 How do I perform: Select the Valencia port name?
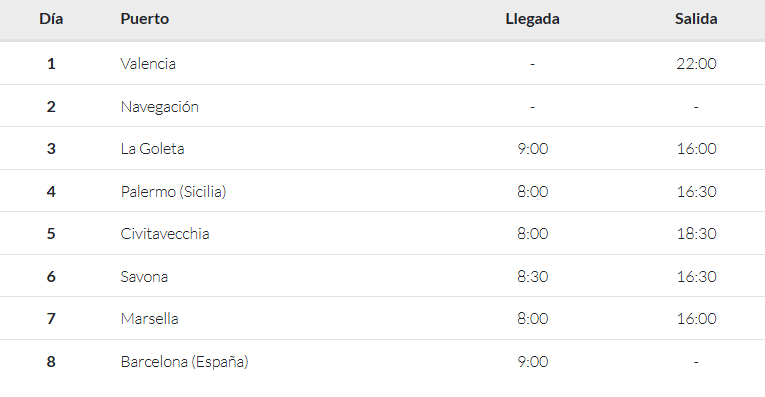pyautogui.click(x=148, y=63)
